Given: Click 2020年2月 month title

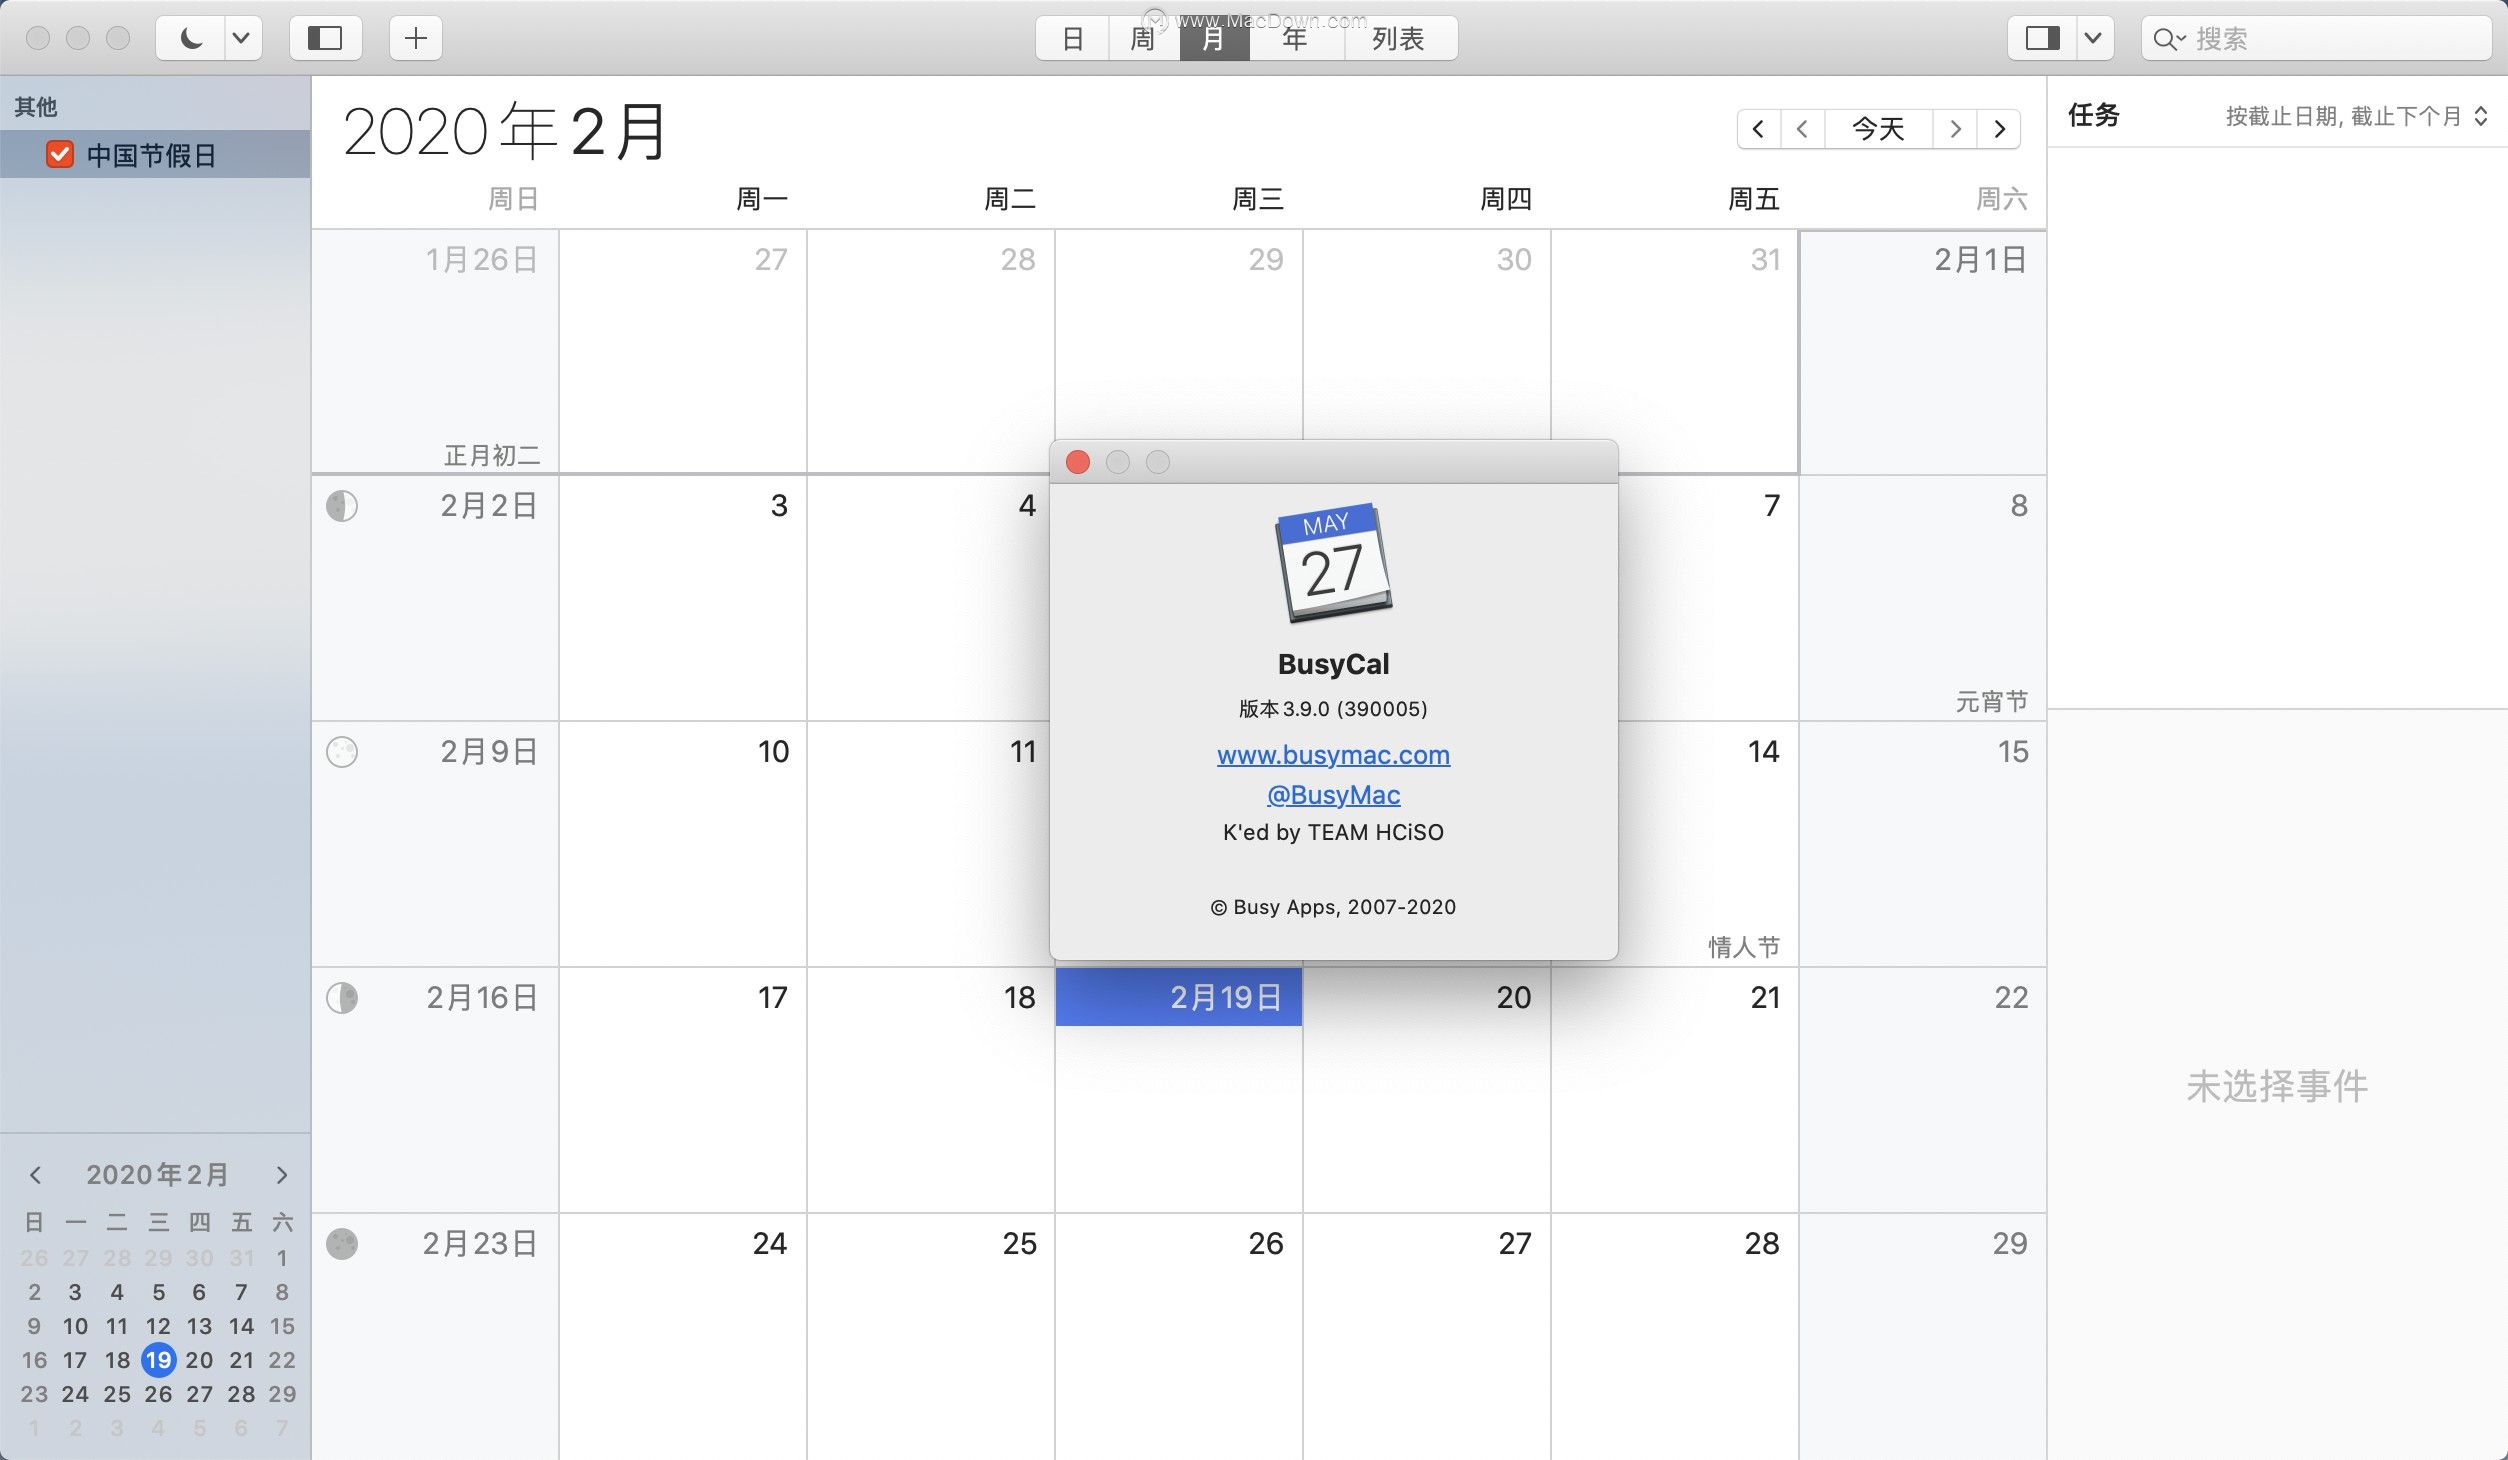Looking at the screenshot, I should (505, 131).
